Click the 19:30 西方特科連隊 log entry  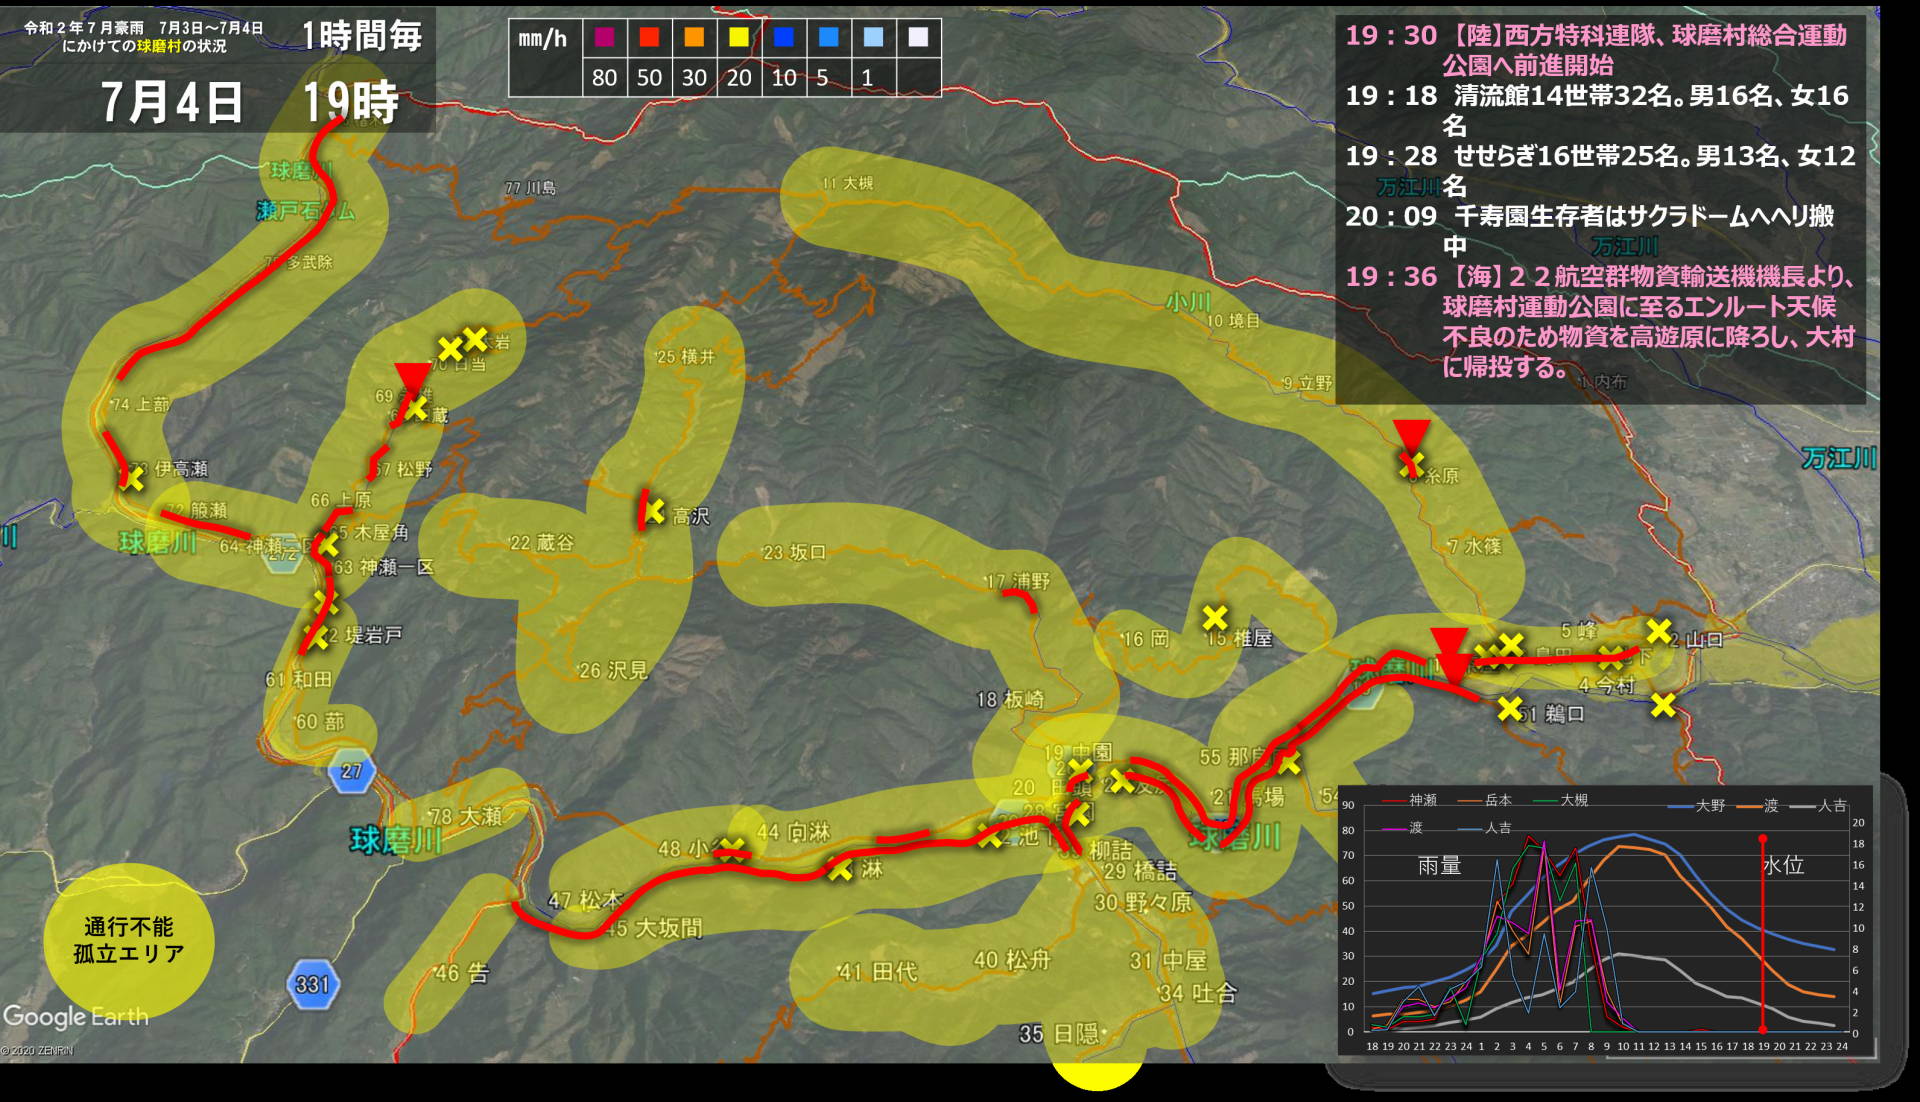1596,50
